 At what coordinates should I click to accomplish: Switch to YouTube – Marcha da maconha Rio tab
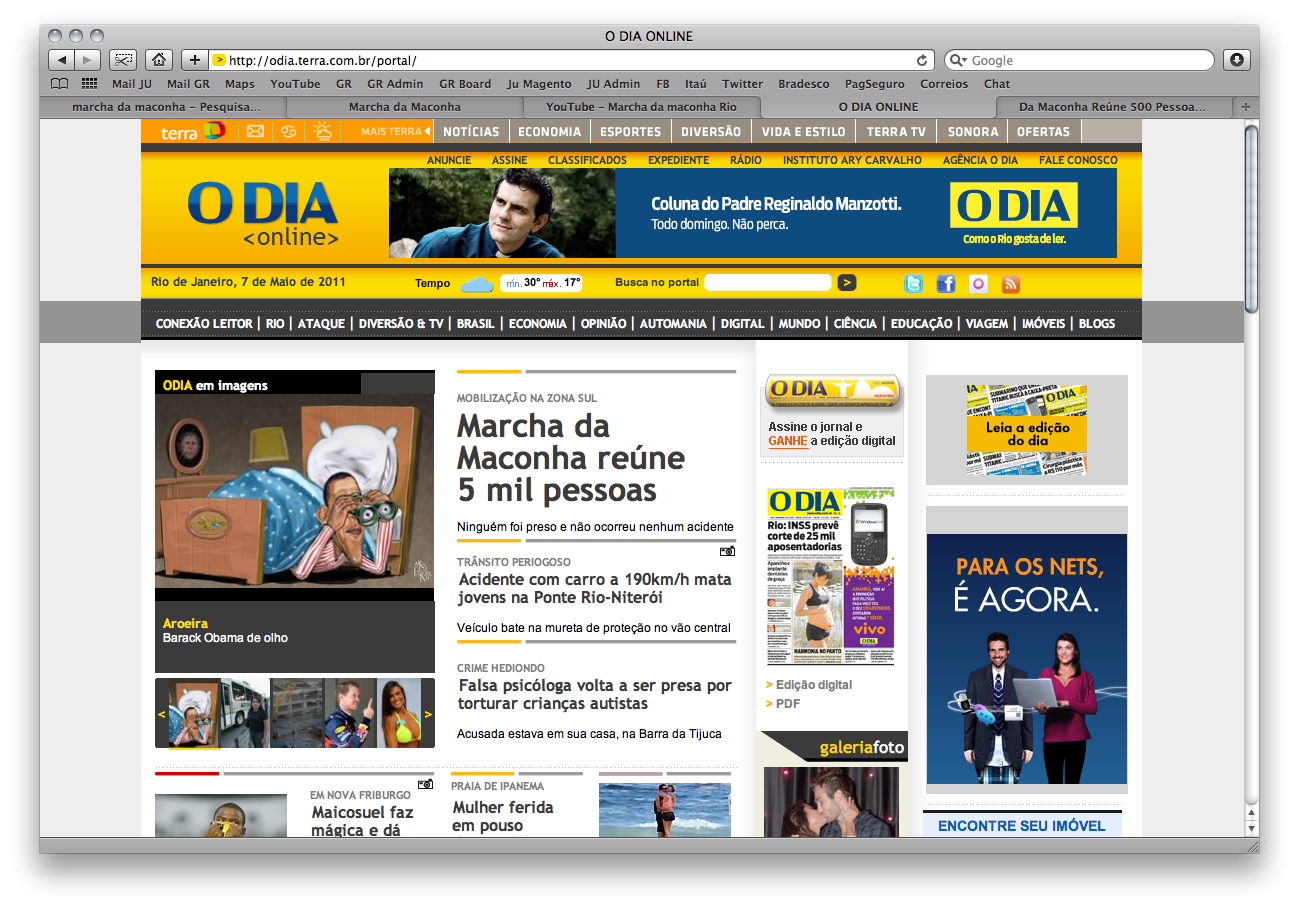(641, 107)
